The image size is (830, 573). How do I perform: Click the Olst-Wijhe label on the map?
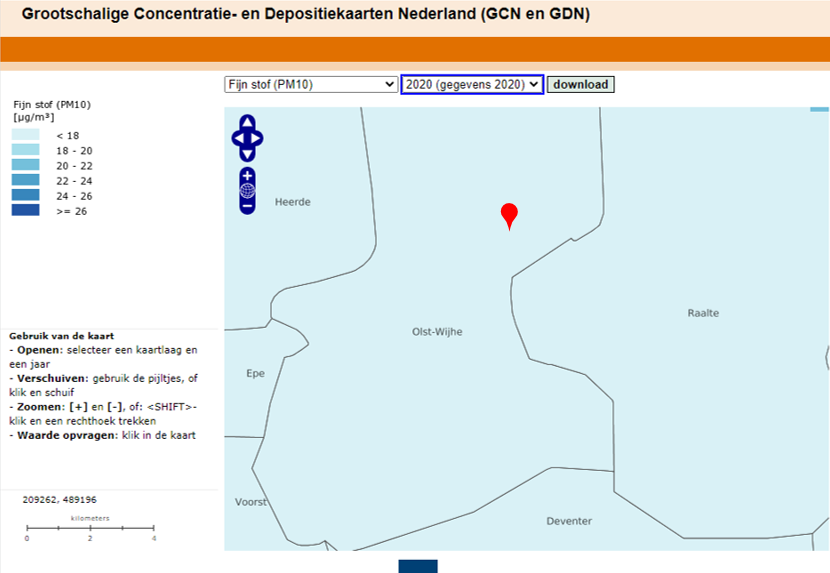[437, 332]
